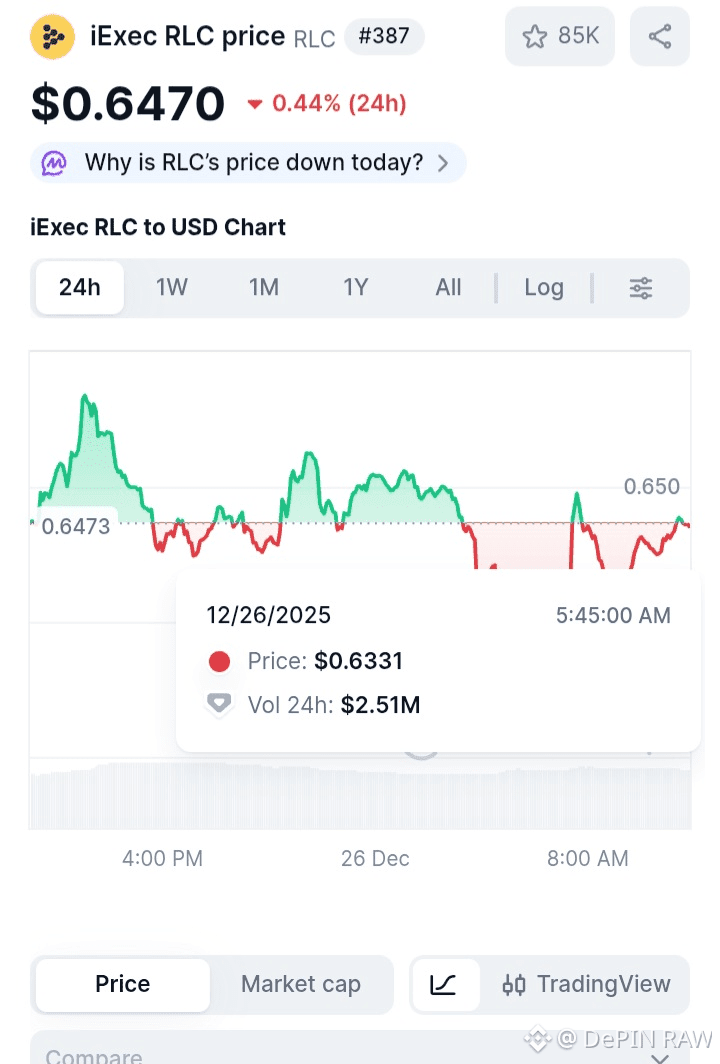Select the 1W time range tab
This screenshot has height=1064, width=720.
pyautogui.click(x=172, y=288)
